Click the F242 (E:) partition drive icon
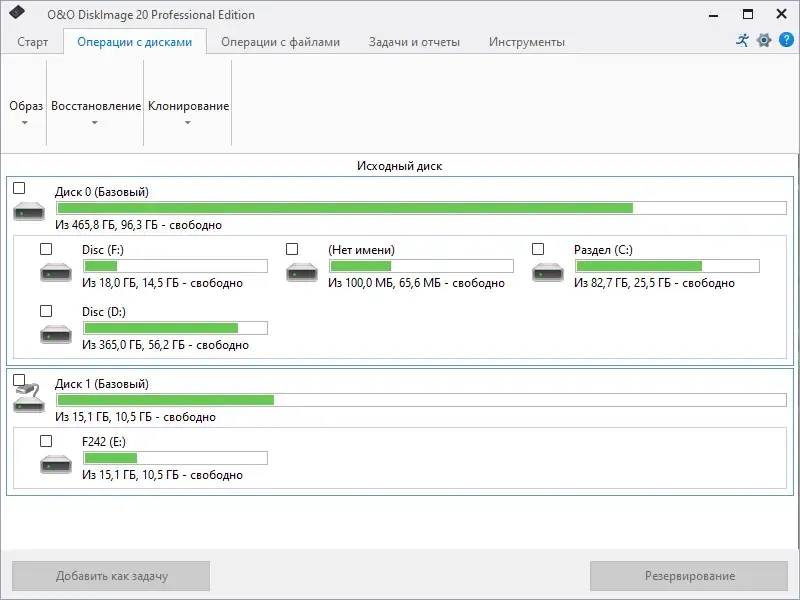Viewport: 800px width, 600px height. 56,464
